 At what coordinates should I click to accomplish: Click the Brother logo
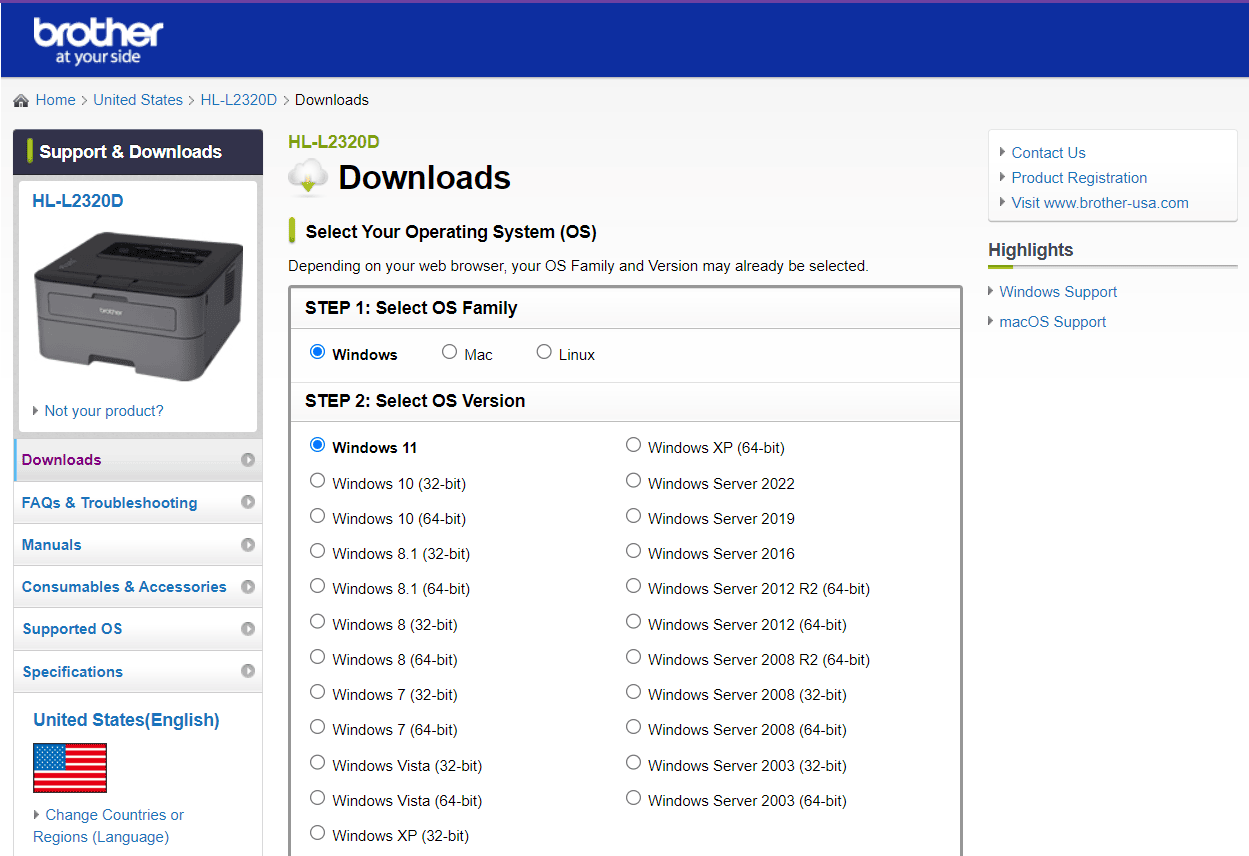(x=97, y=38)
